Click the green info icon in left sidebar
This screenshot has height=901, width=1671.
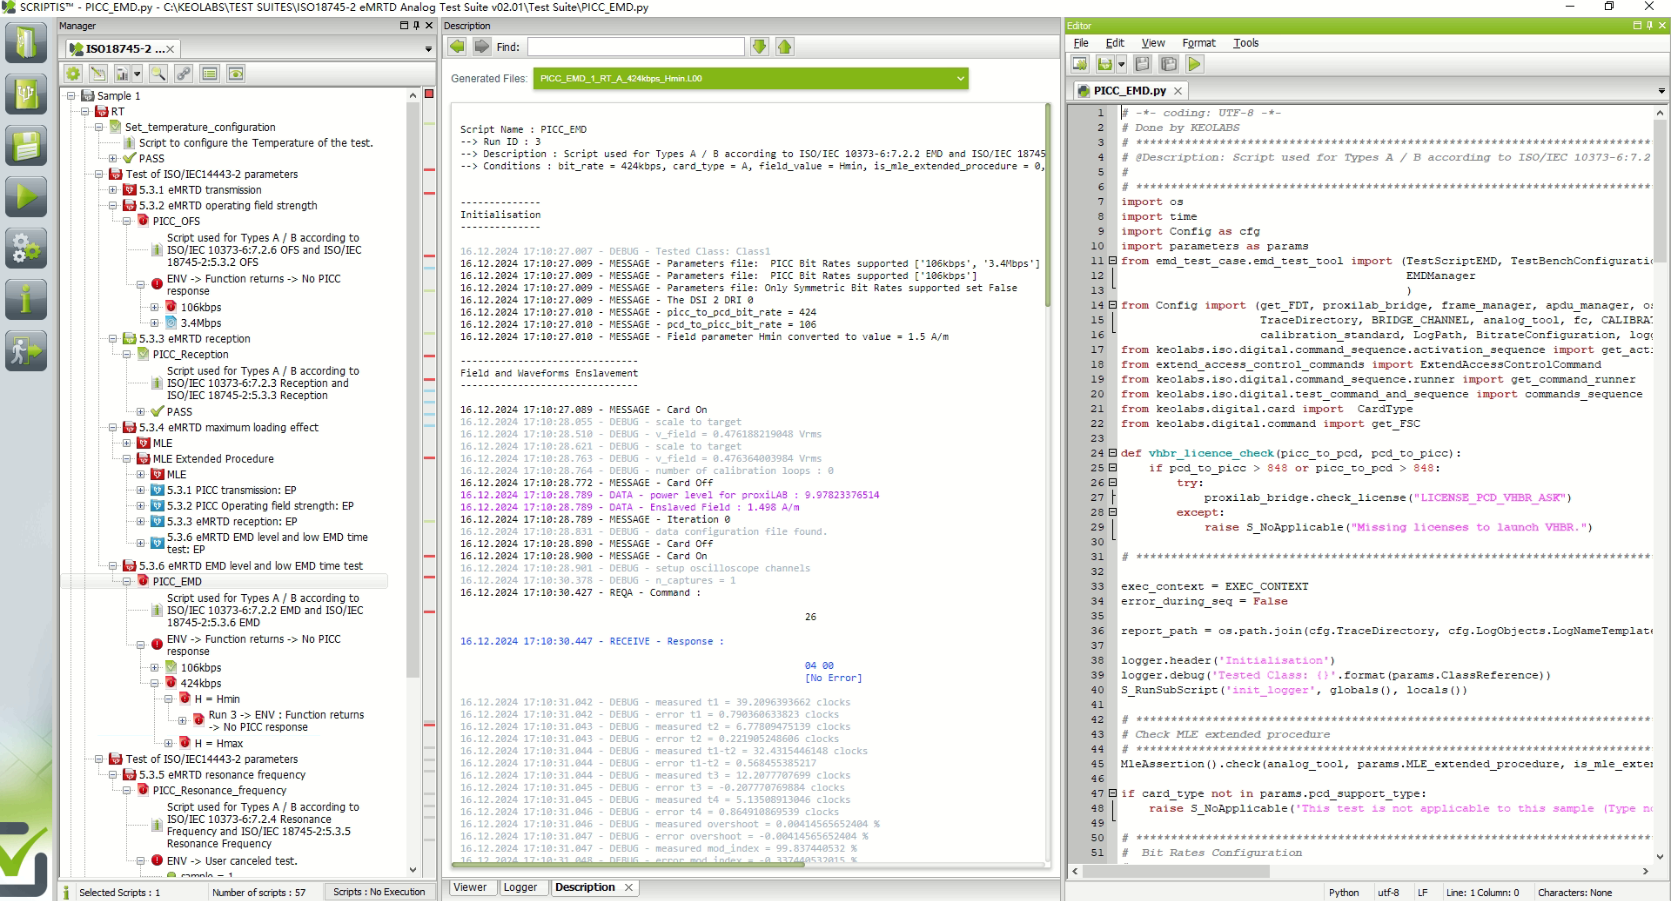[26, 299]
